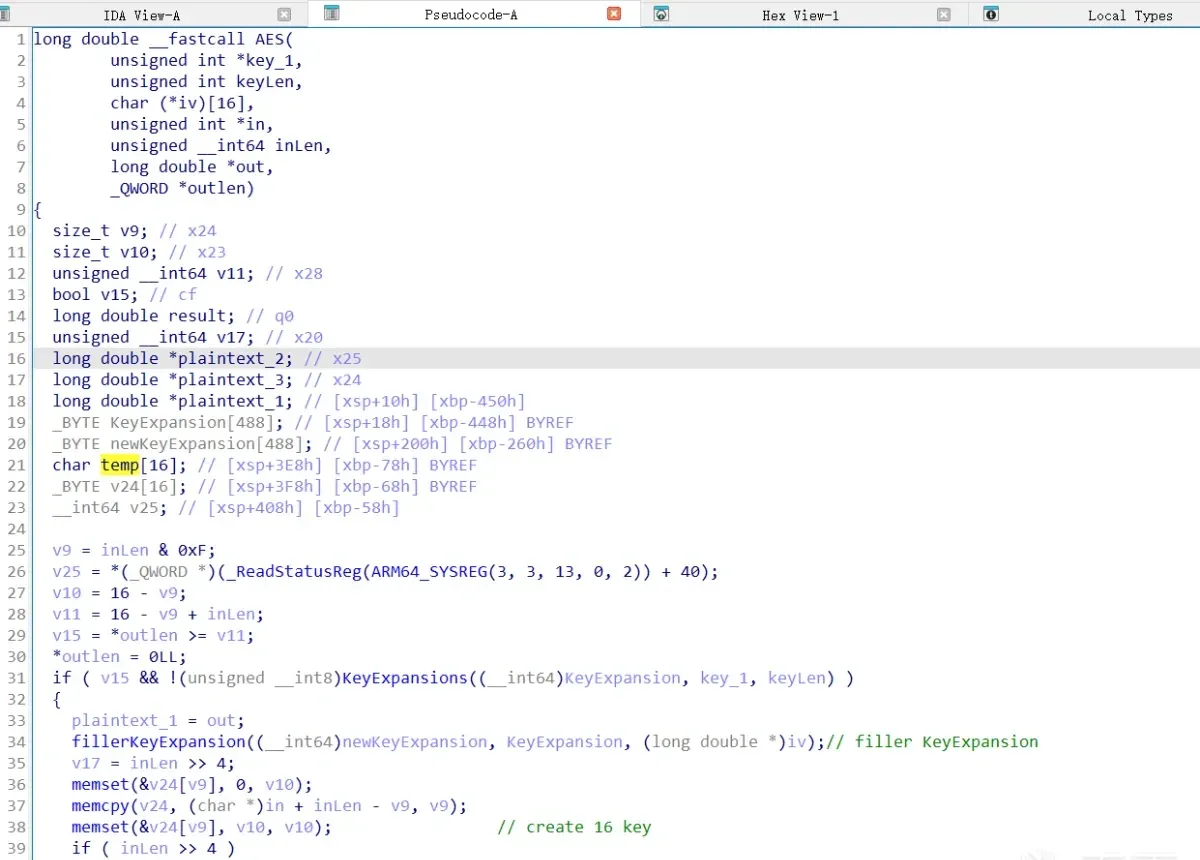Click line number 25 in the gutter
Viewport: 1200px width, 860px height.
point(16,550)
